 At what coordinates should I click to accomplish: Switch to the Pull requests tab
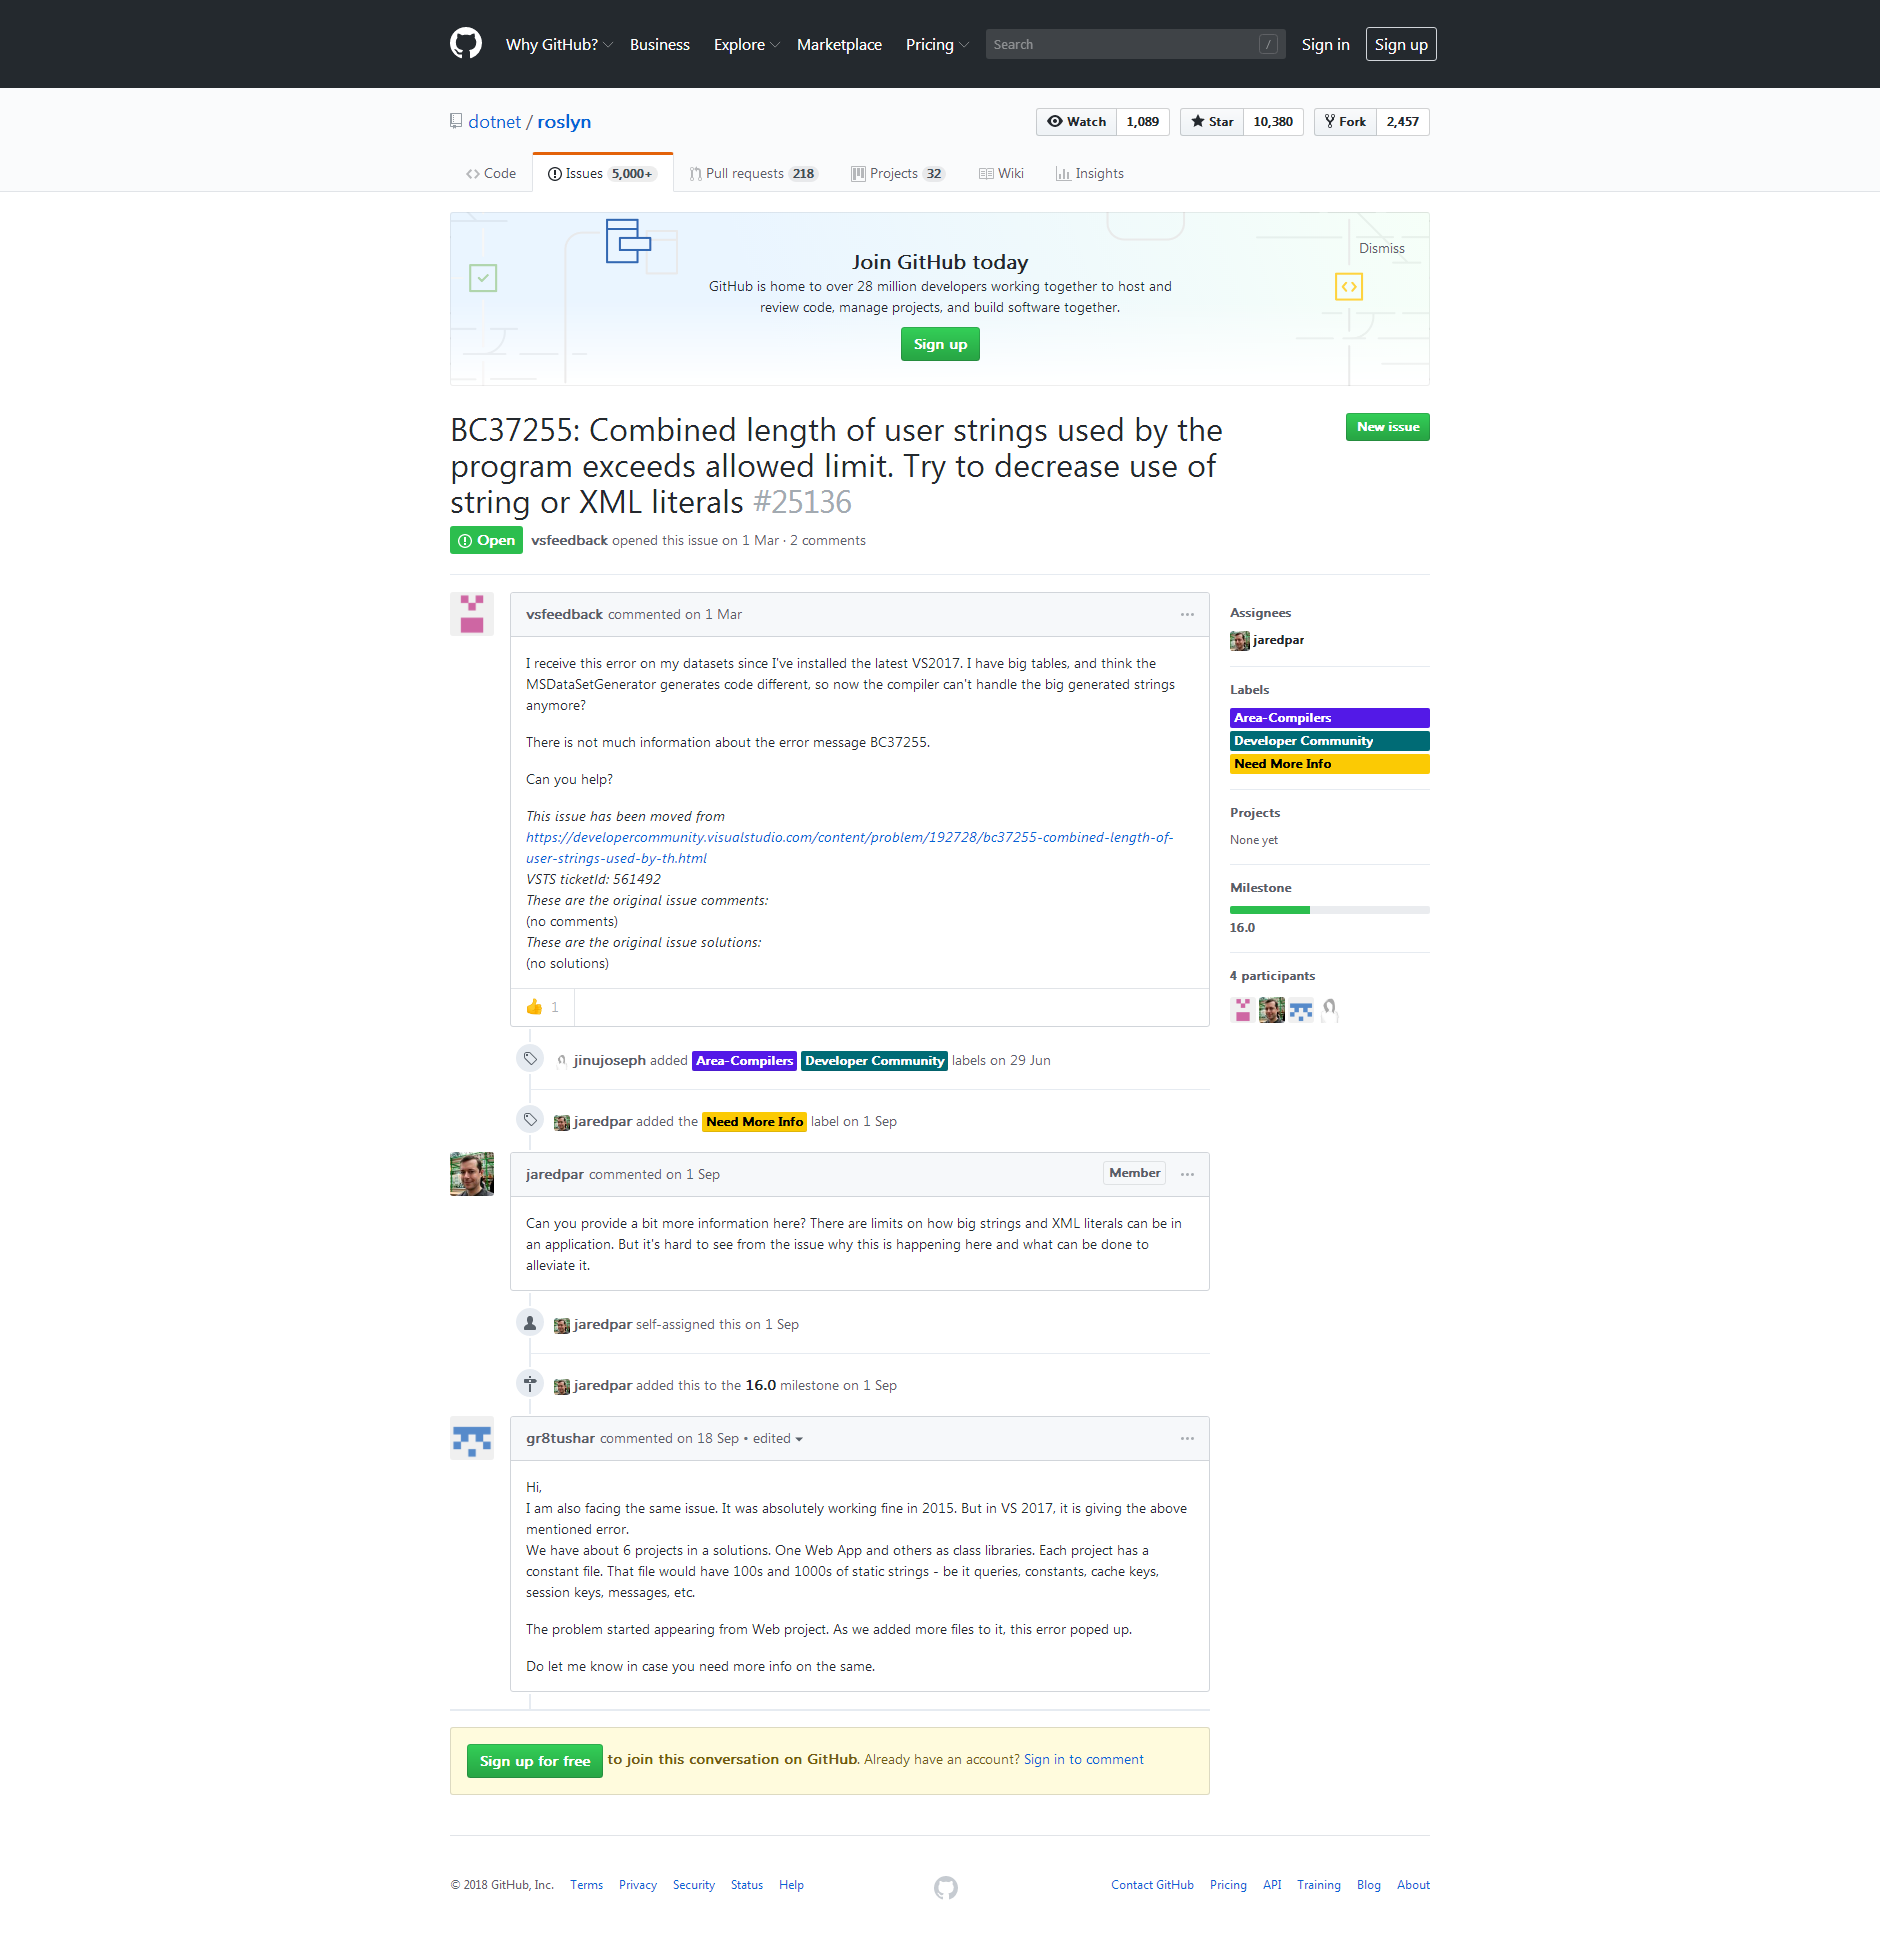click(753, 173)
